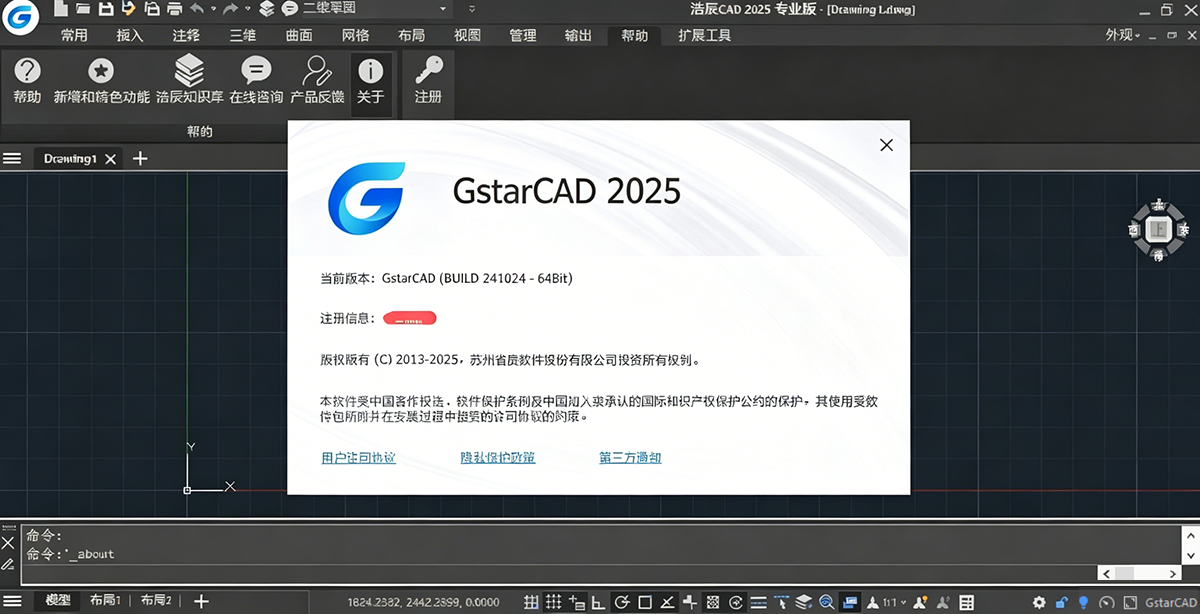The height and width of the screenshot is (614, 1200).
Task: Switch to the 布局2 layout tab
Action: tap(156, 601)
